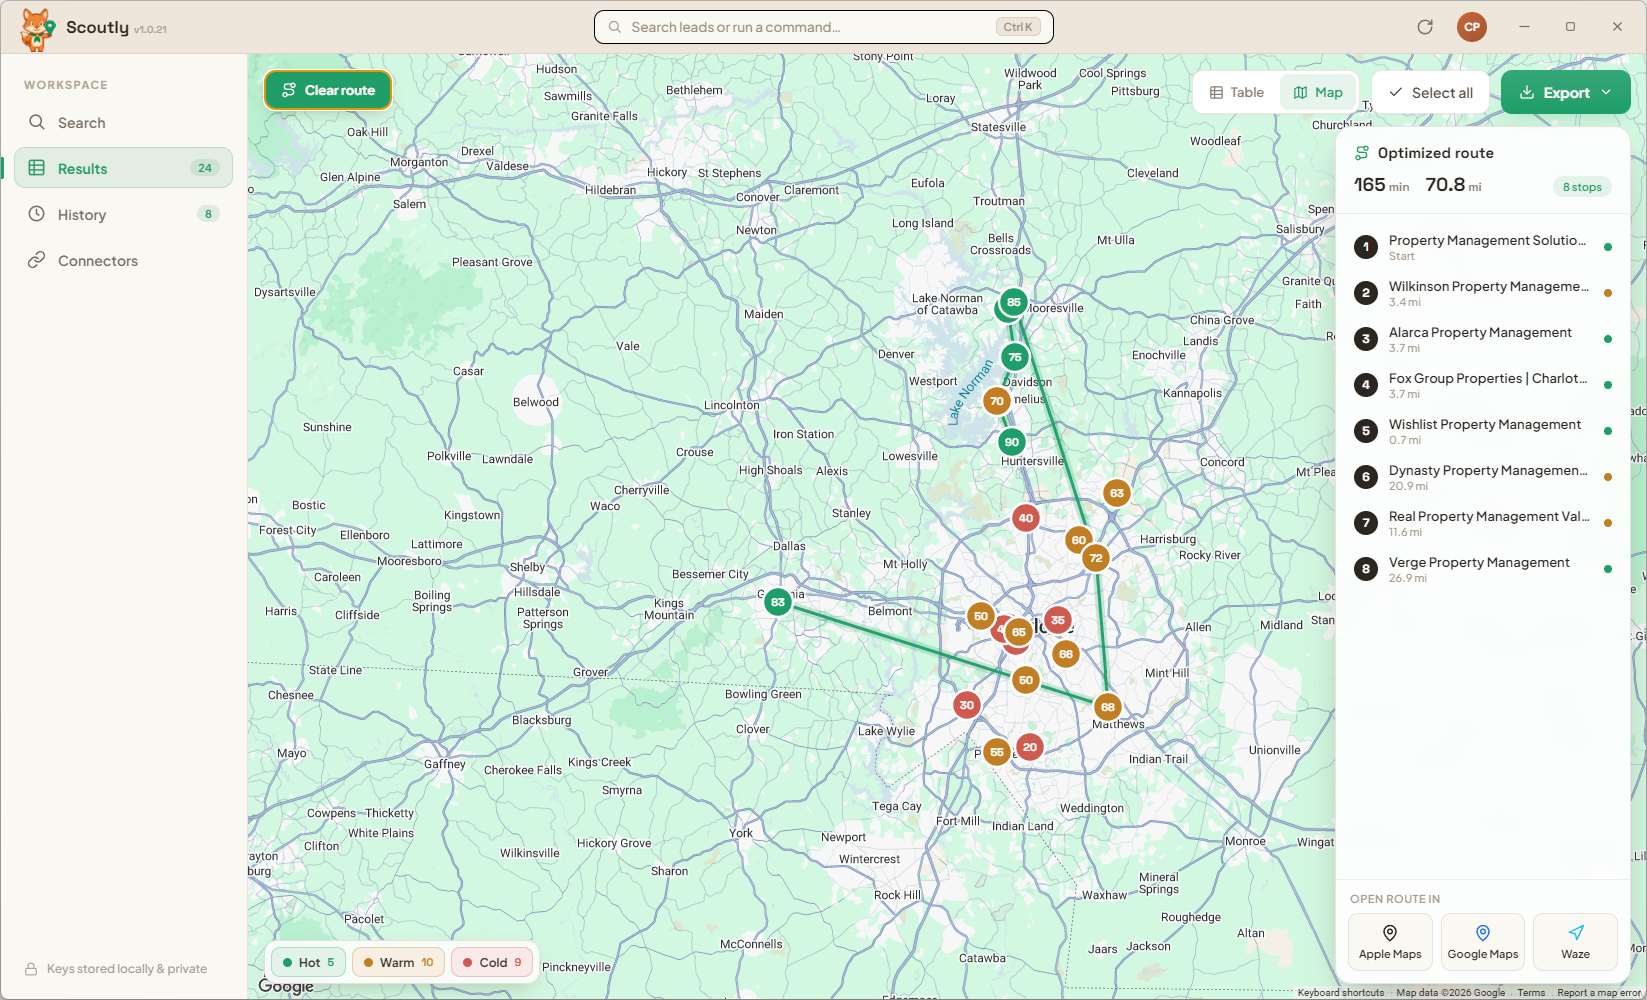This screenshot has height=1000, width=1647.
Task: Click map marker scored 35
Action: (x=1057, y=620)
